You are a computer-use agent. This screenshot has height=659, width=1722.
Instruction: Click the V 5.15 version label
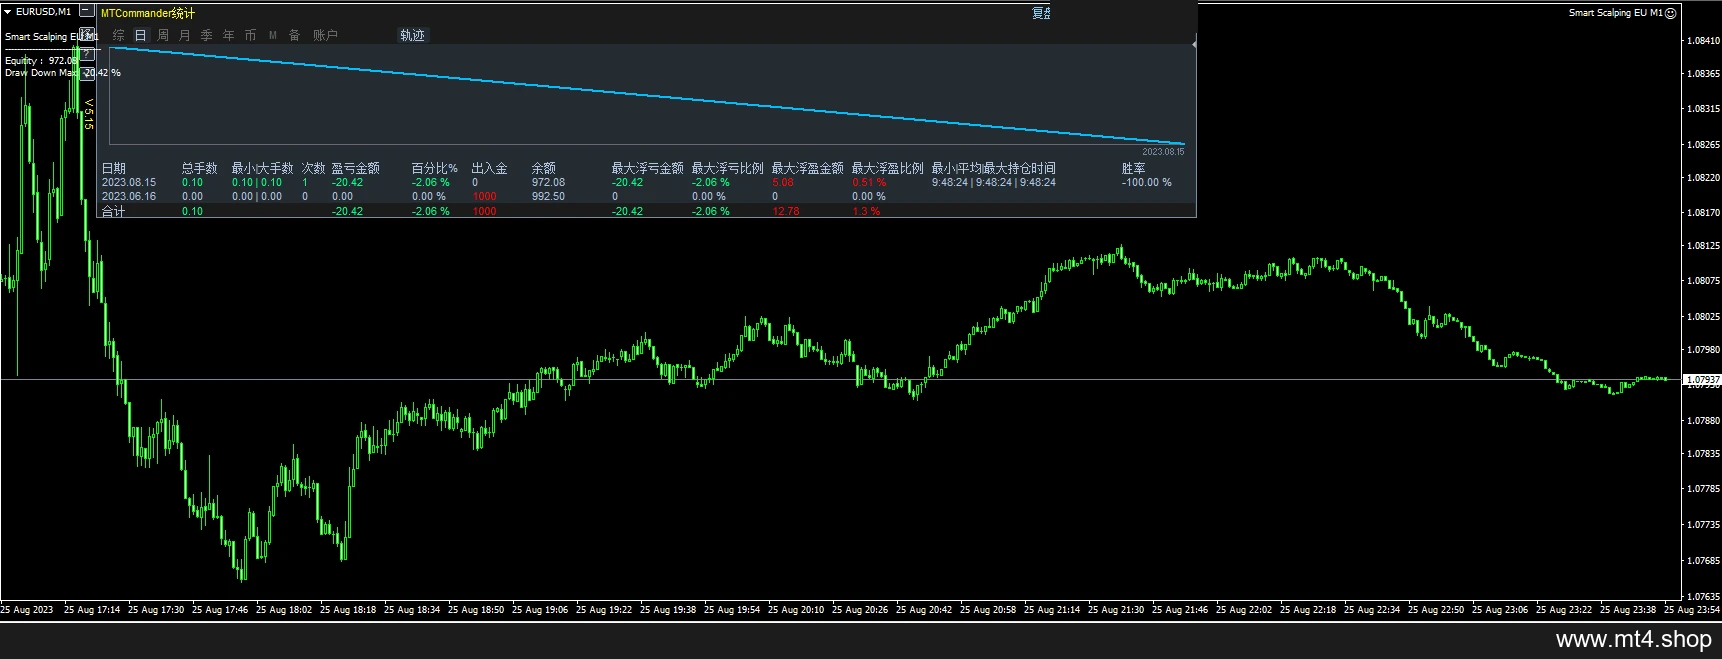pyautogui.click(x=88, y=114)
